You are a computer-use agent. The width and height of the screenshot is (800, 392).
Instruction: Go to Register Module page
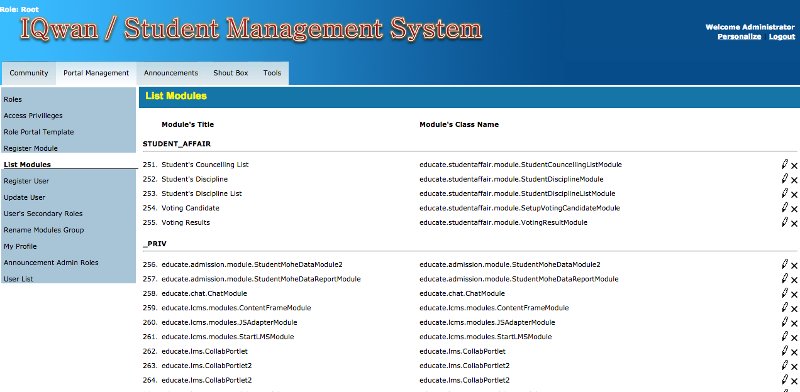point(31,149)
